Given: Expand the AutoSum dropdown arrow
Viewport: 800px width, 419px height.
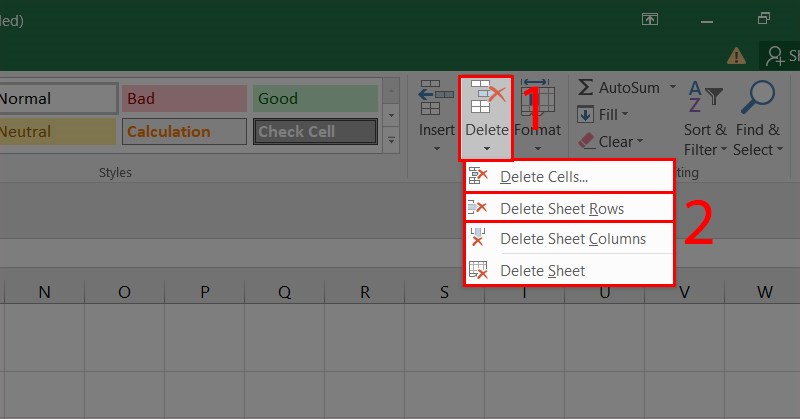Looking at the screenshot, I should pos(673,88).
